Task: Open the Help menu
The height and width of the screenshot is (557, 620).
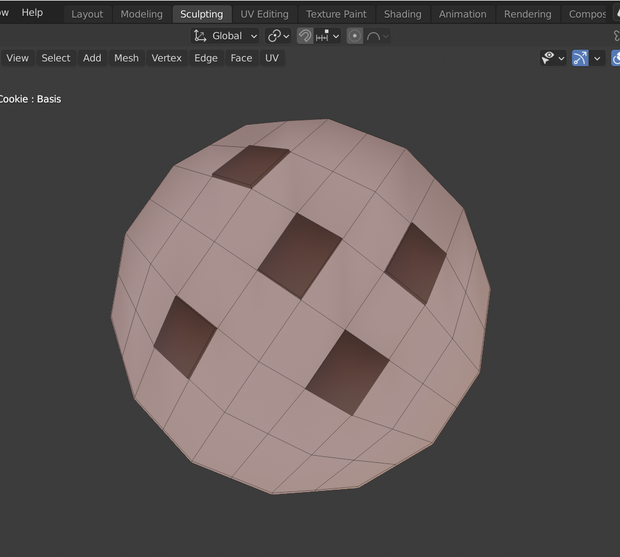Action: [x=32, y=13]
